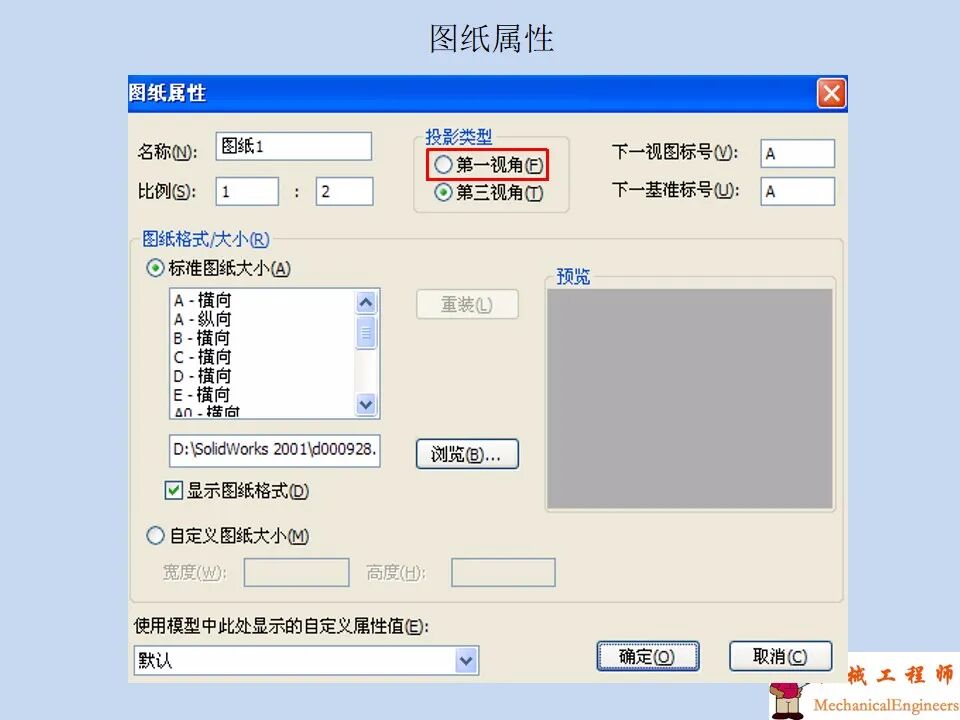Screen dimensions: 960x720
Task: Click the sheet name field showing 图纸1
Action: 293,145
